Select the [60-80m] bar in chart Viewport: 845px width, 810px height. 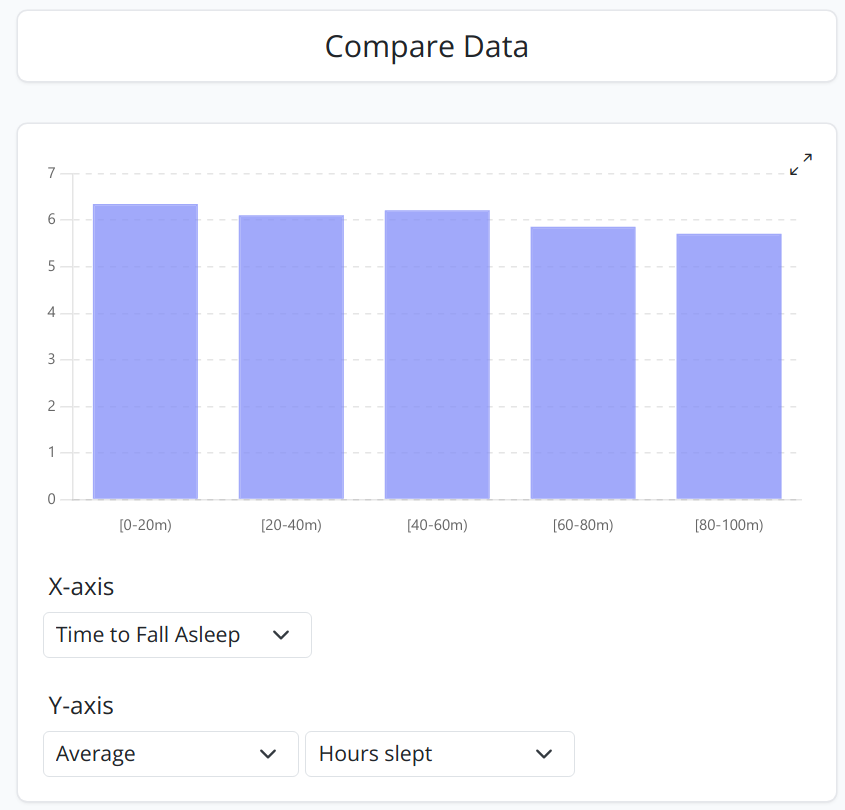point(583,363)
